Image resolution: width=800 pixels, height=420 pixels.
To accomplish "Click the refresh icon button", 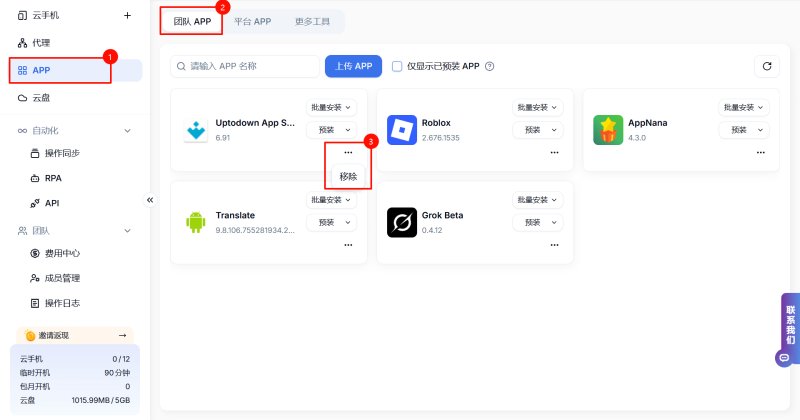I will tap(766, 66).
